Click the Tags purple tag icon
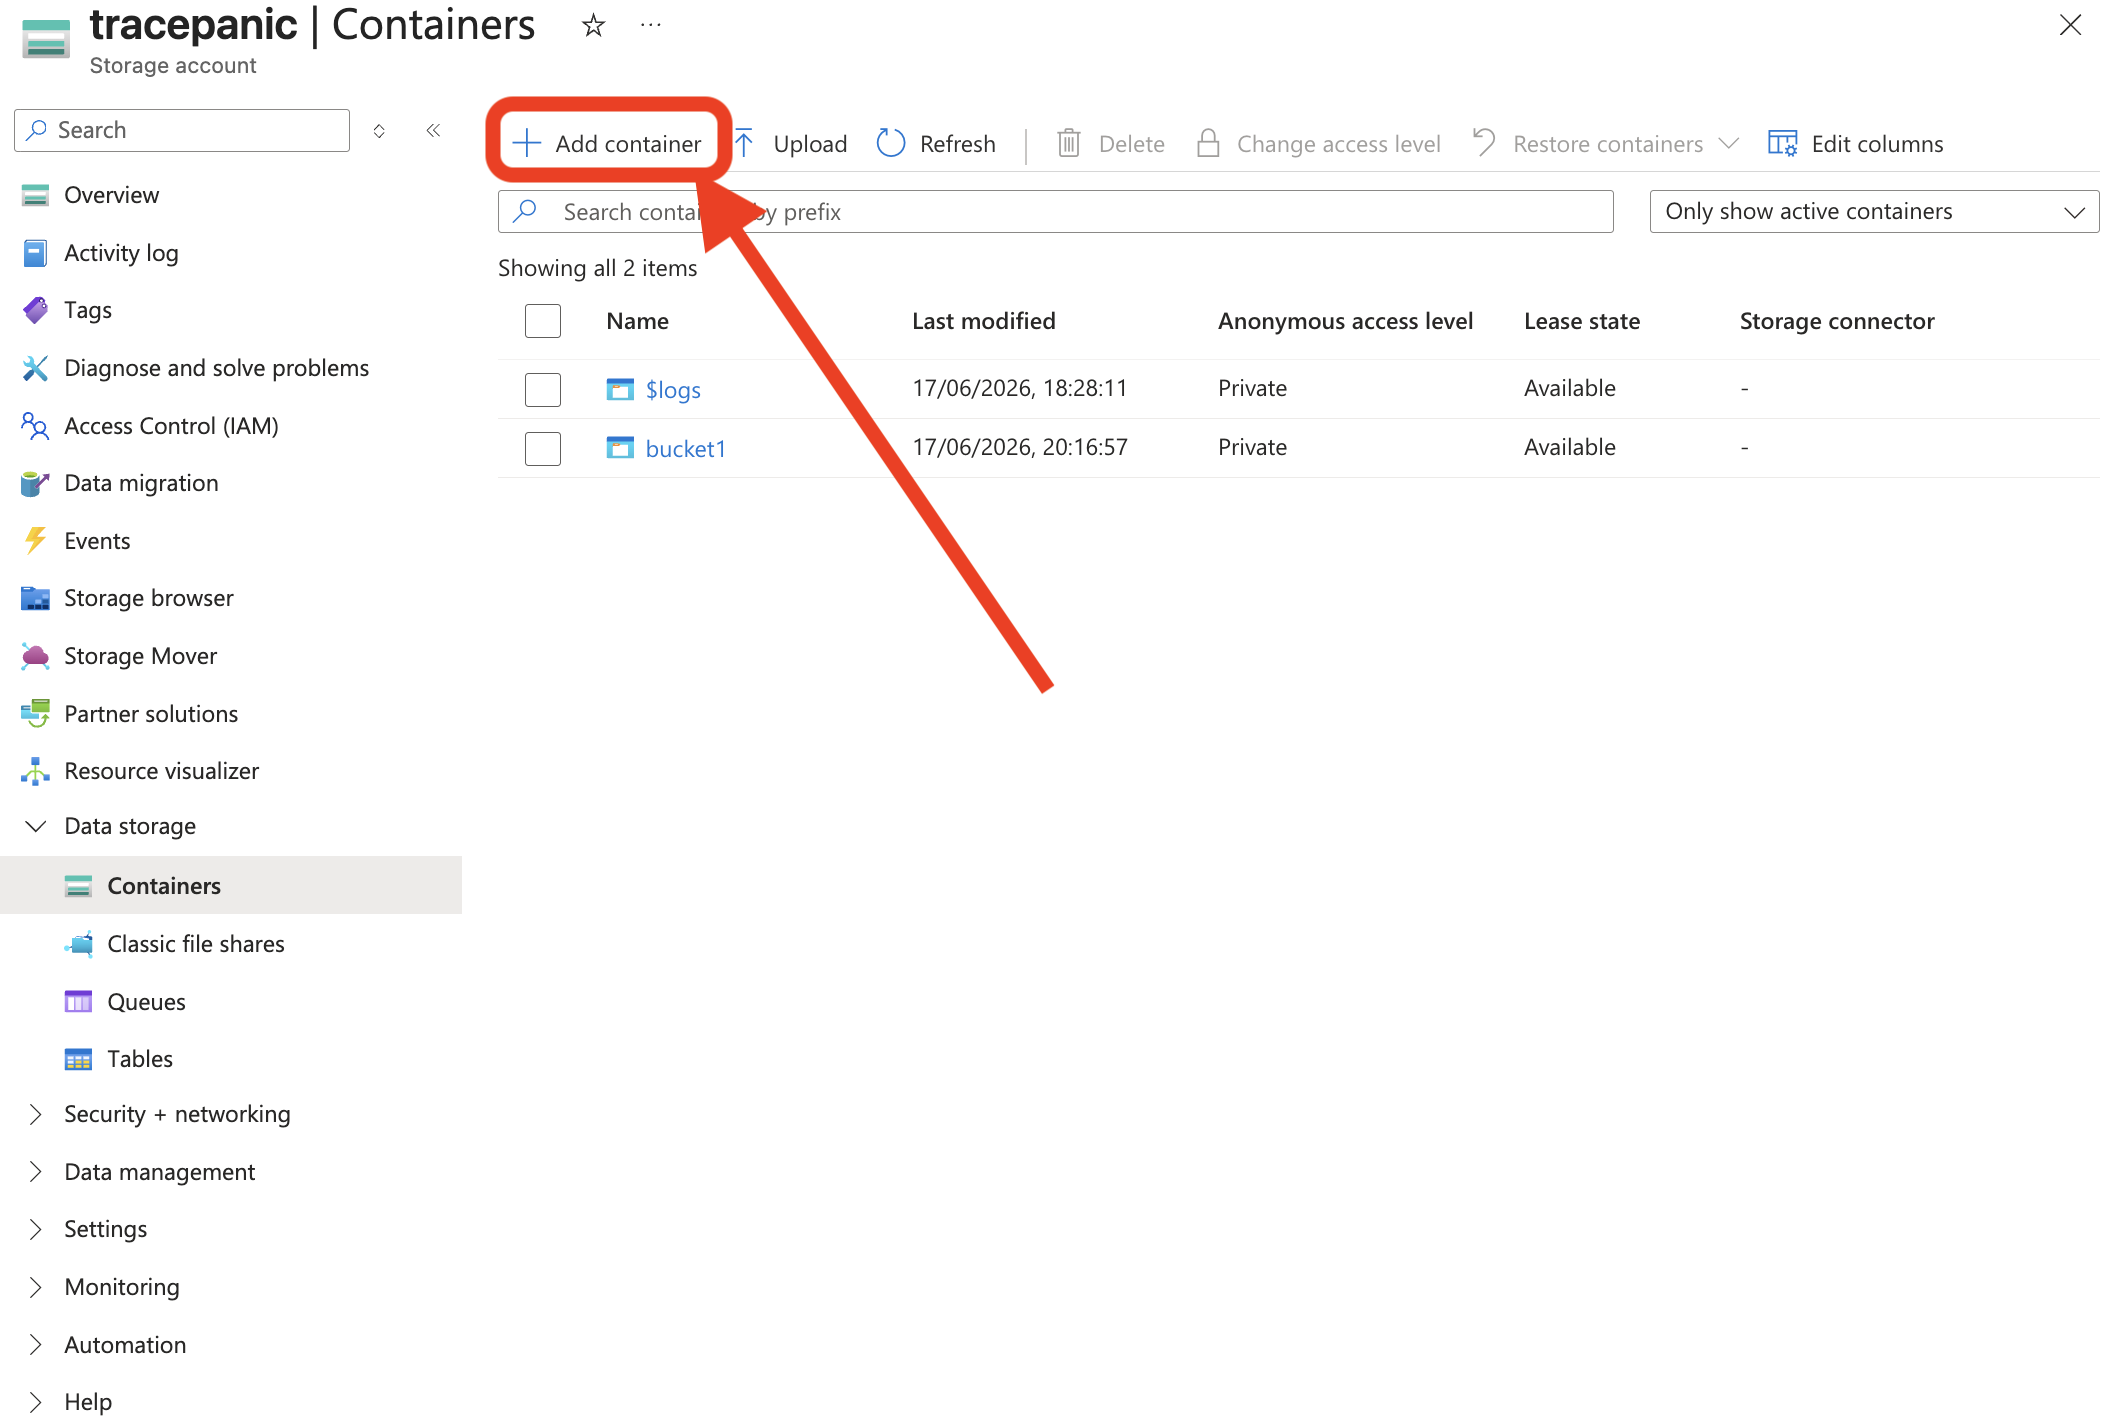This screenshot has height=1421, width=2119. click(35, 310)
